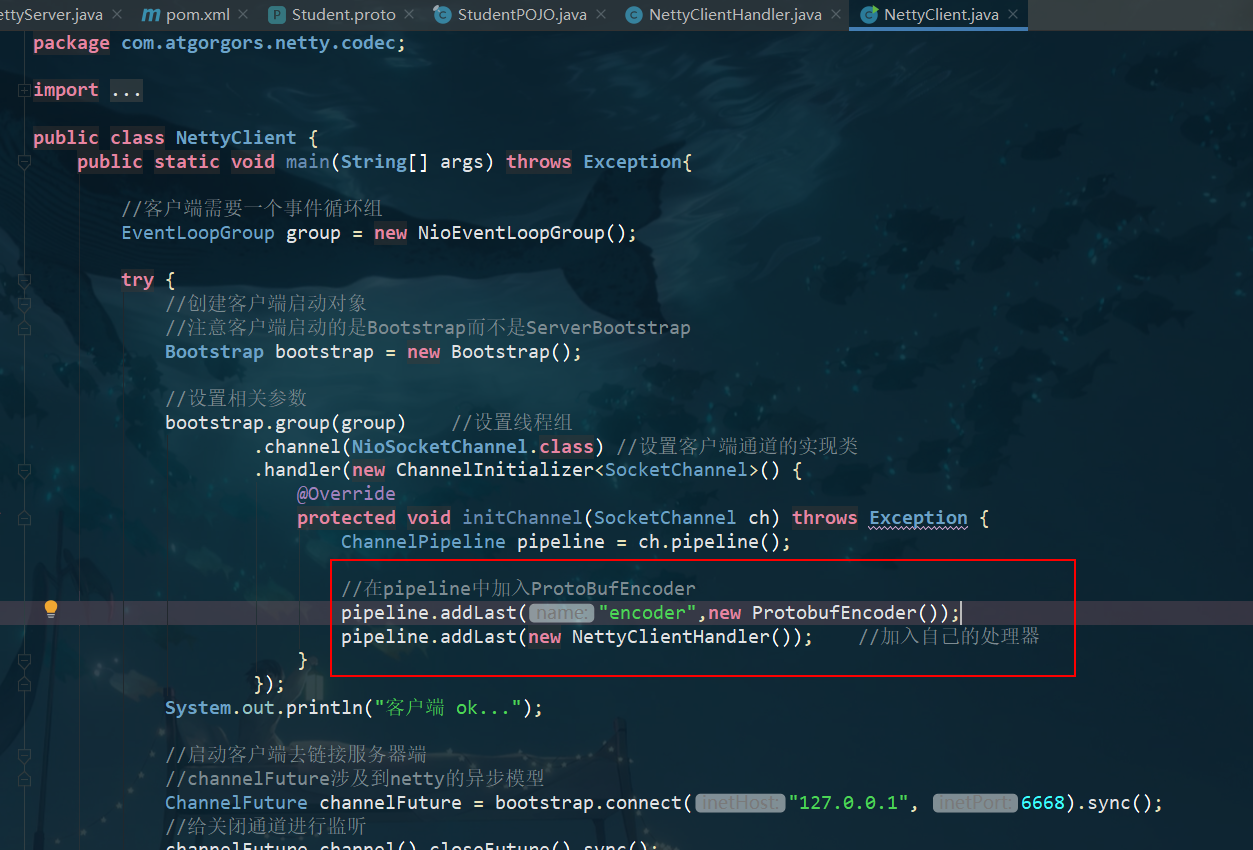
Task: Expand the folded import block
Action: (x=23, y=90)
